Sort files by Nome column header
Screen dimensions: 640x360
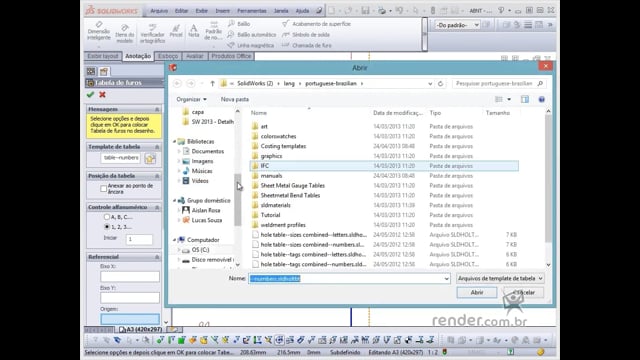tap(259, 113)
